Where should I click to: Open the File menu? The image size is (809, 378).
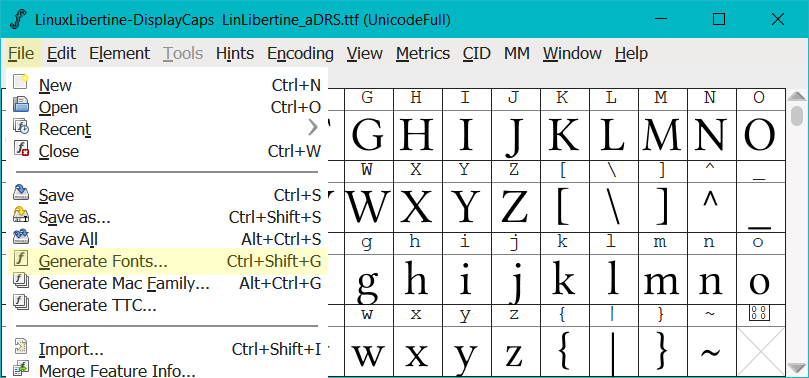(21, 53)
